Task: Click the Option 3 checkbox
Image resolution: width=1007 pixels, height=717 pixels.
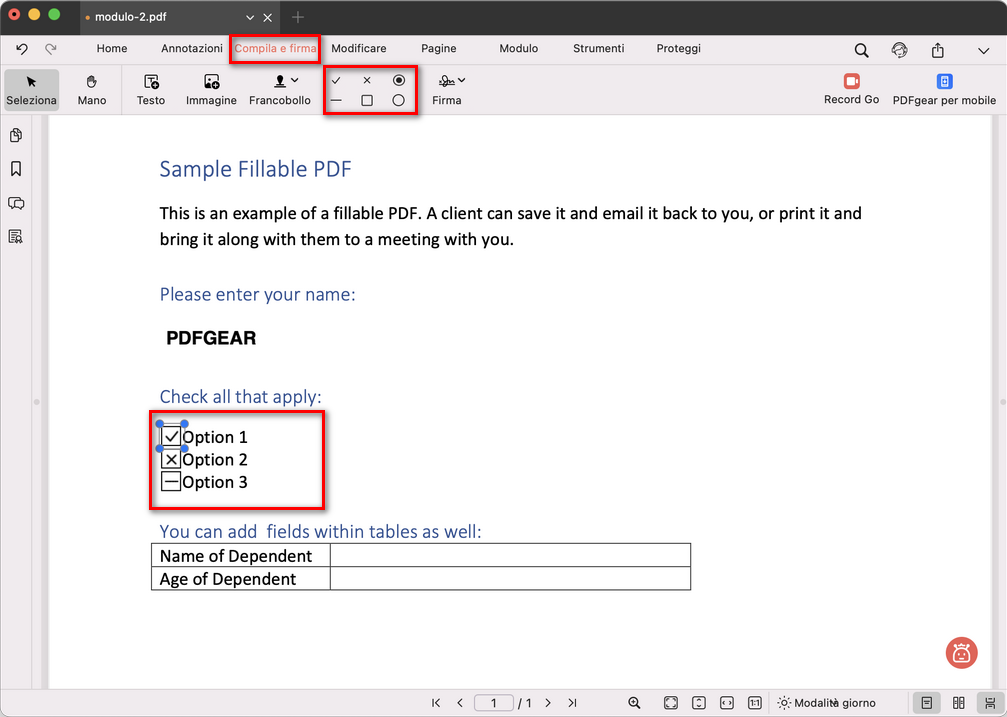Action: pyautogui.click(x=171, y=481)
